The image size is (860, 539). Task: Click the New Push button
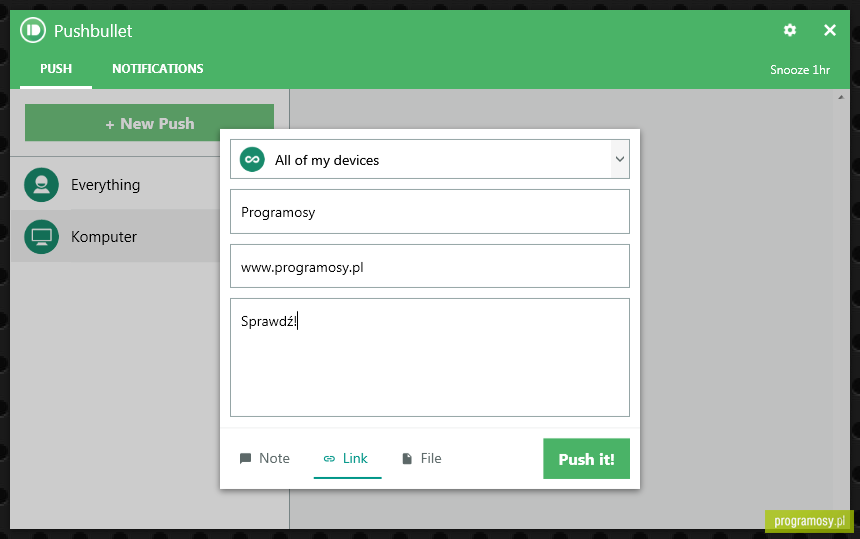click(x=149, y=123)
